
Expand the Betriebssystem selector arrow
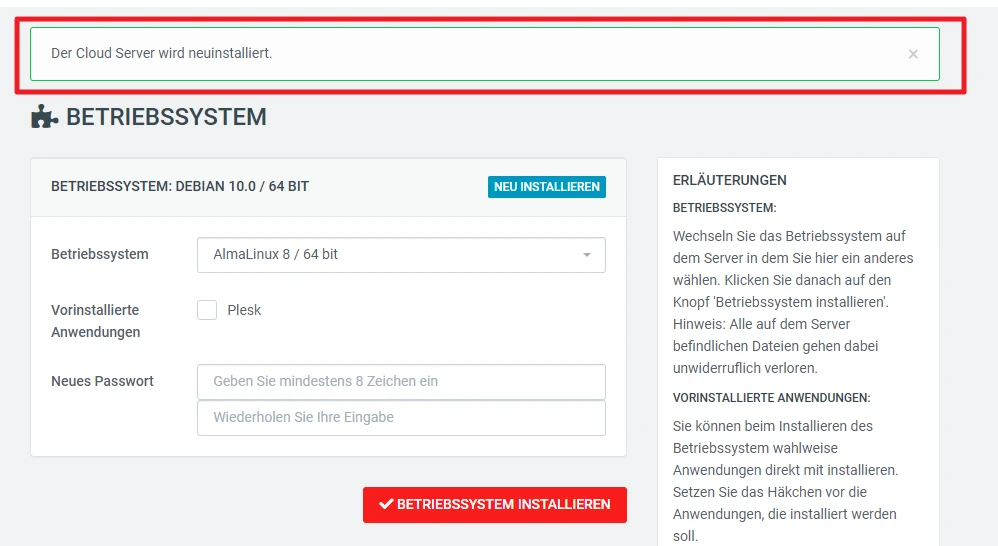[x=587, y=255]
